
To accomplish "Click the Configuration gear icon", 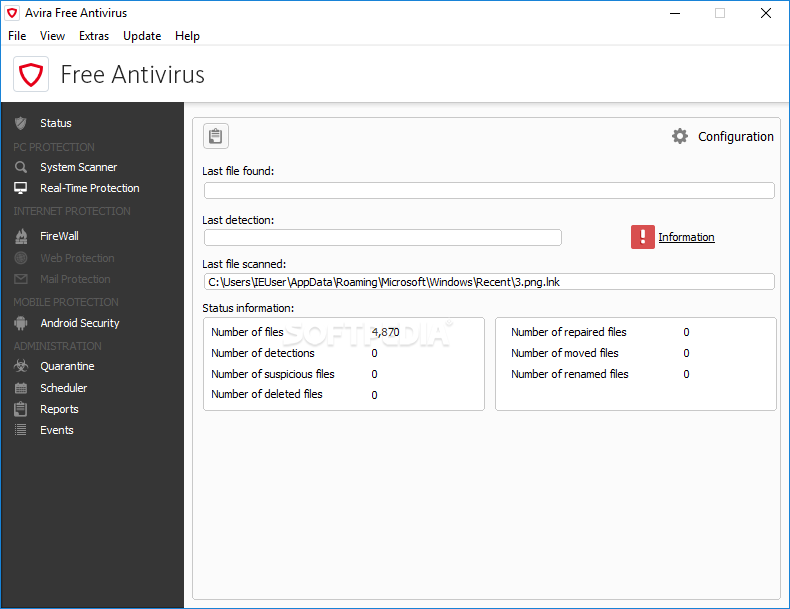I will pos(680,136).
